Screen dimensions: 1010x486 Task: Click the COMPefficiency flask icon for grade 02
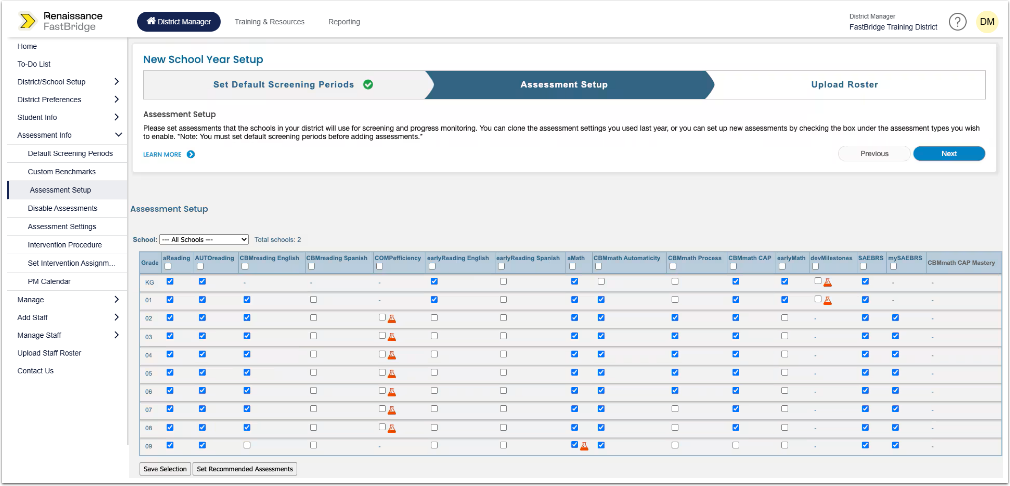(392, 319)
